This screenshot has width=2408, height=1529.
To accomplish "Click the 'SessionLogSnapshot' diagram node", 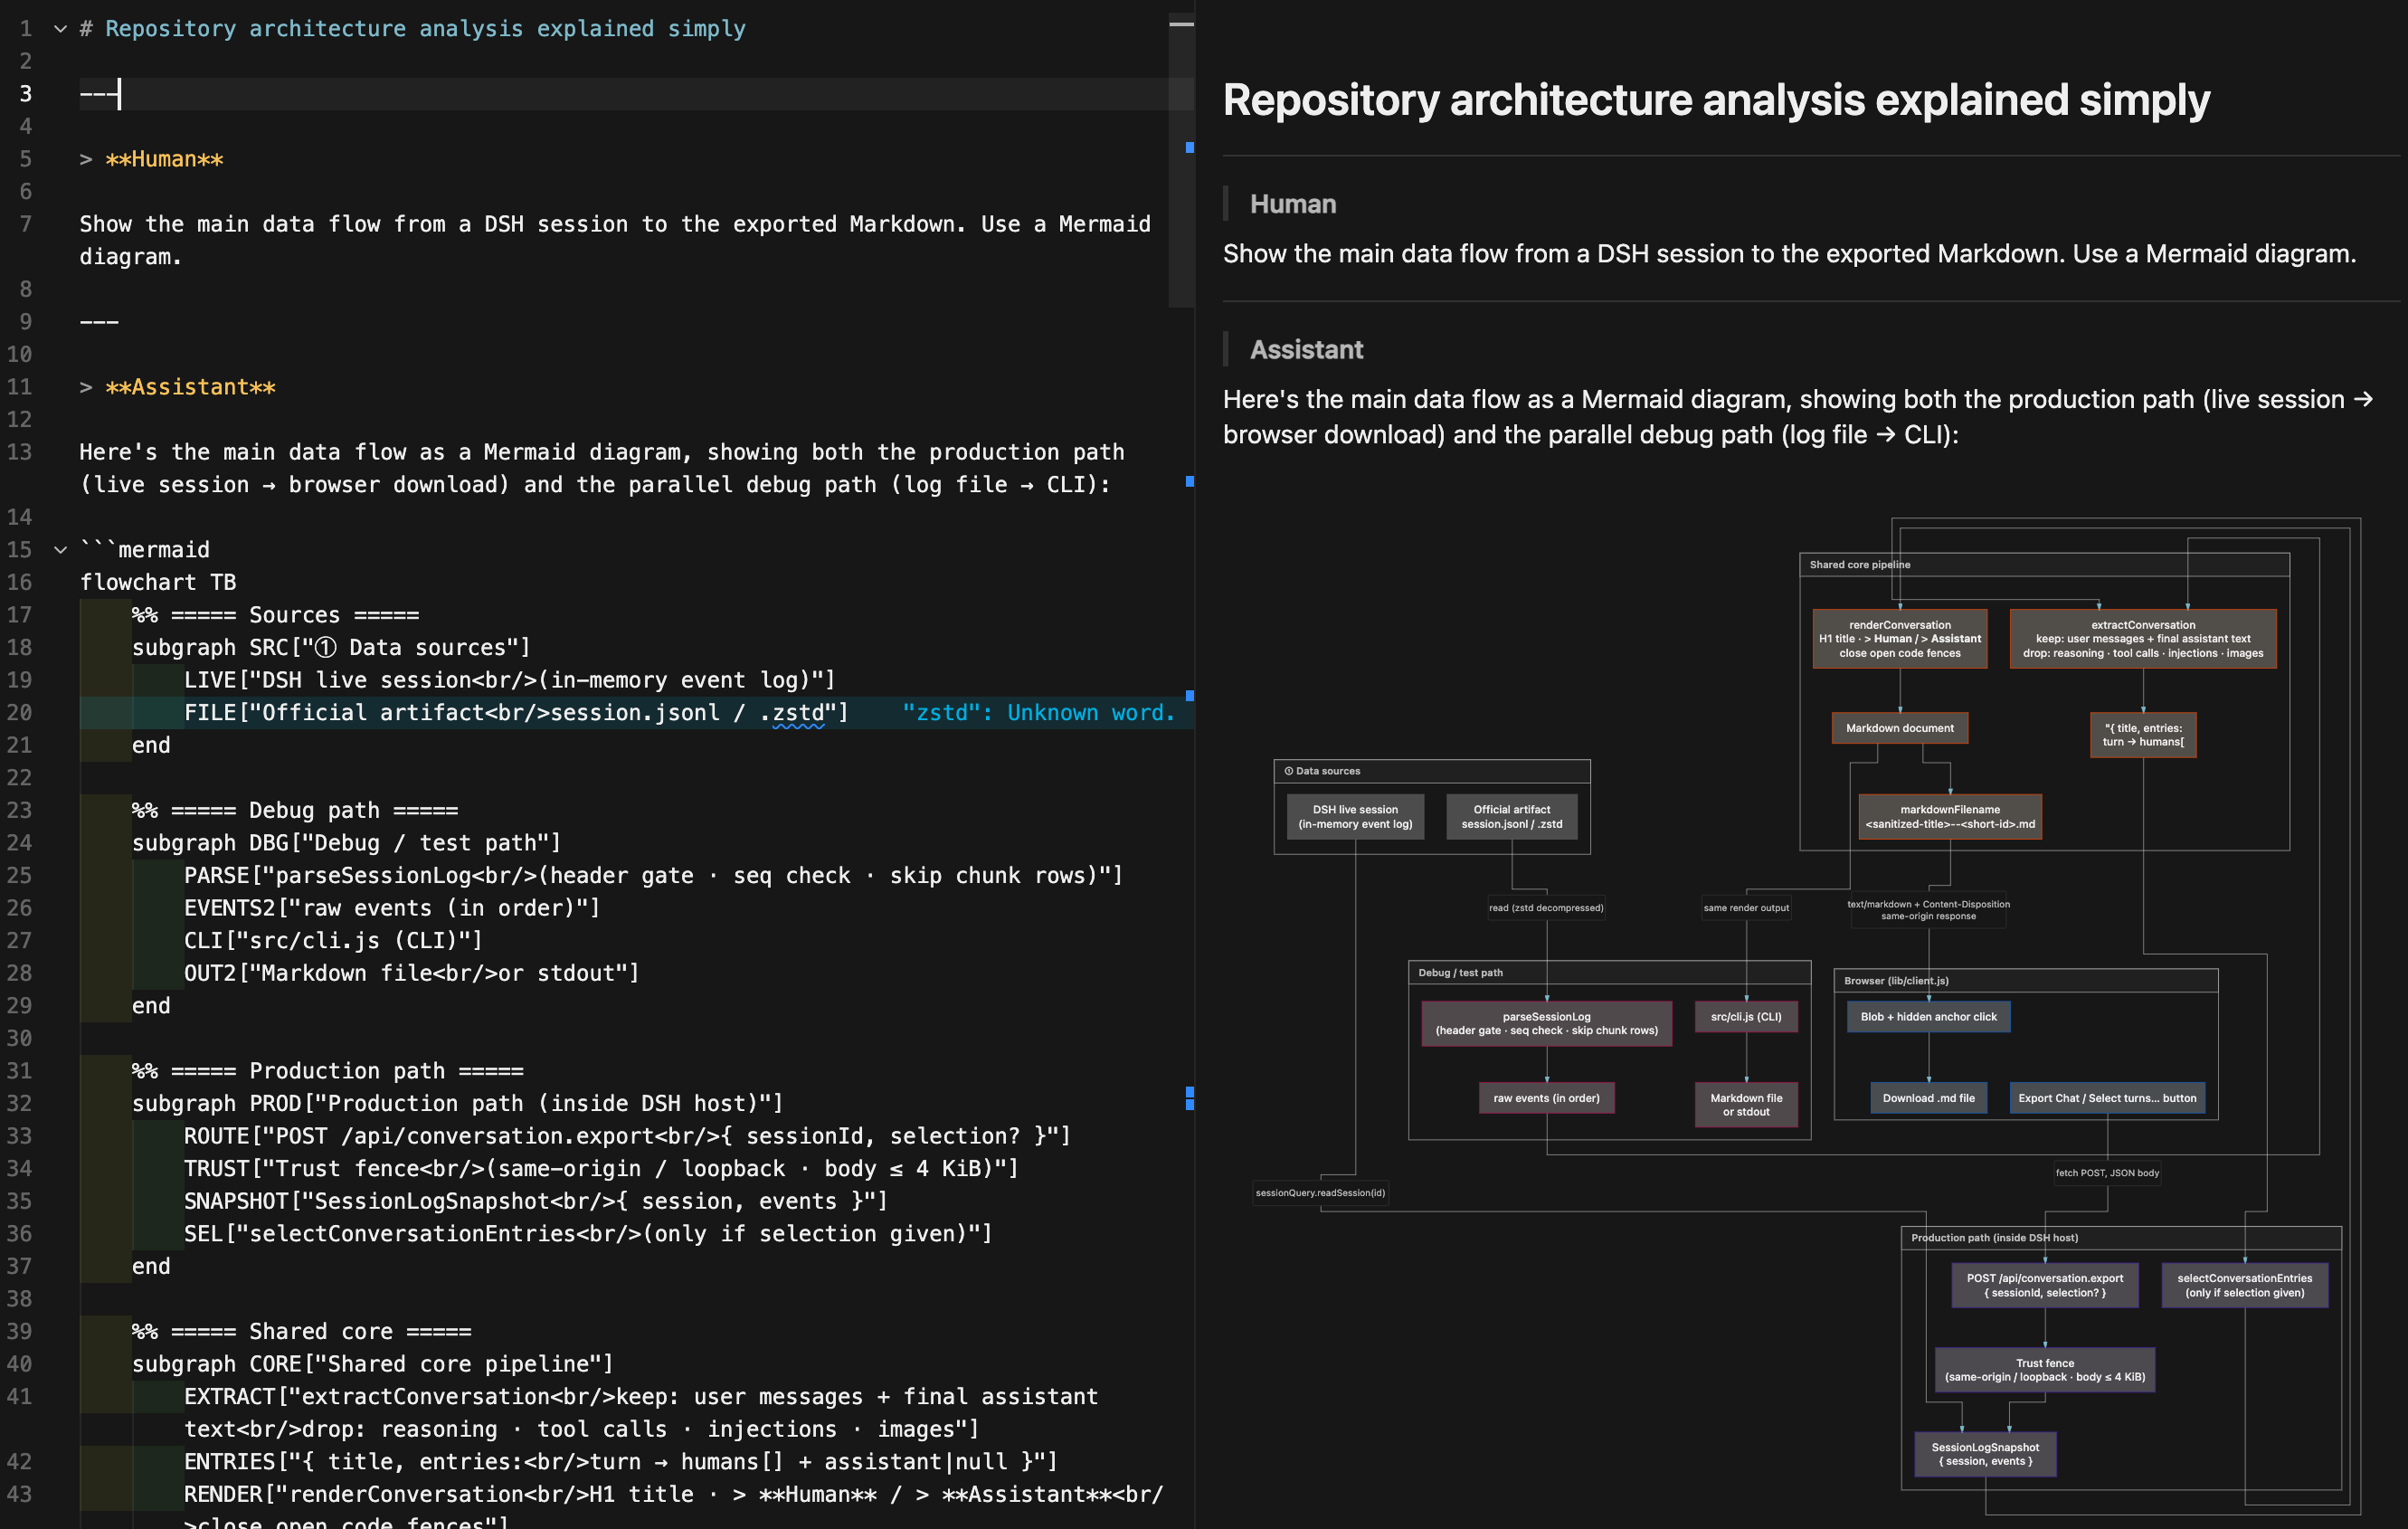I will [x=1985, y=1454].
